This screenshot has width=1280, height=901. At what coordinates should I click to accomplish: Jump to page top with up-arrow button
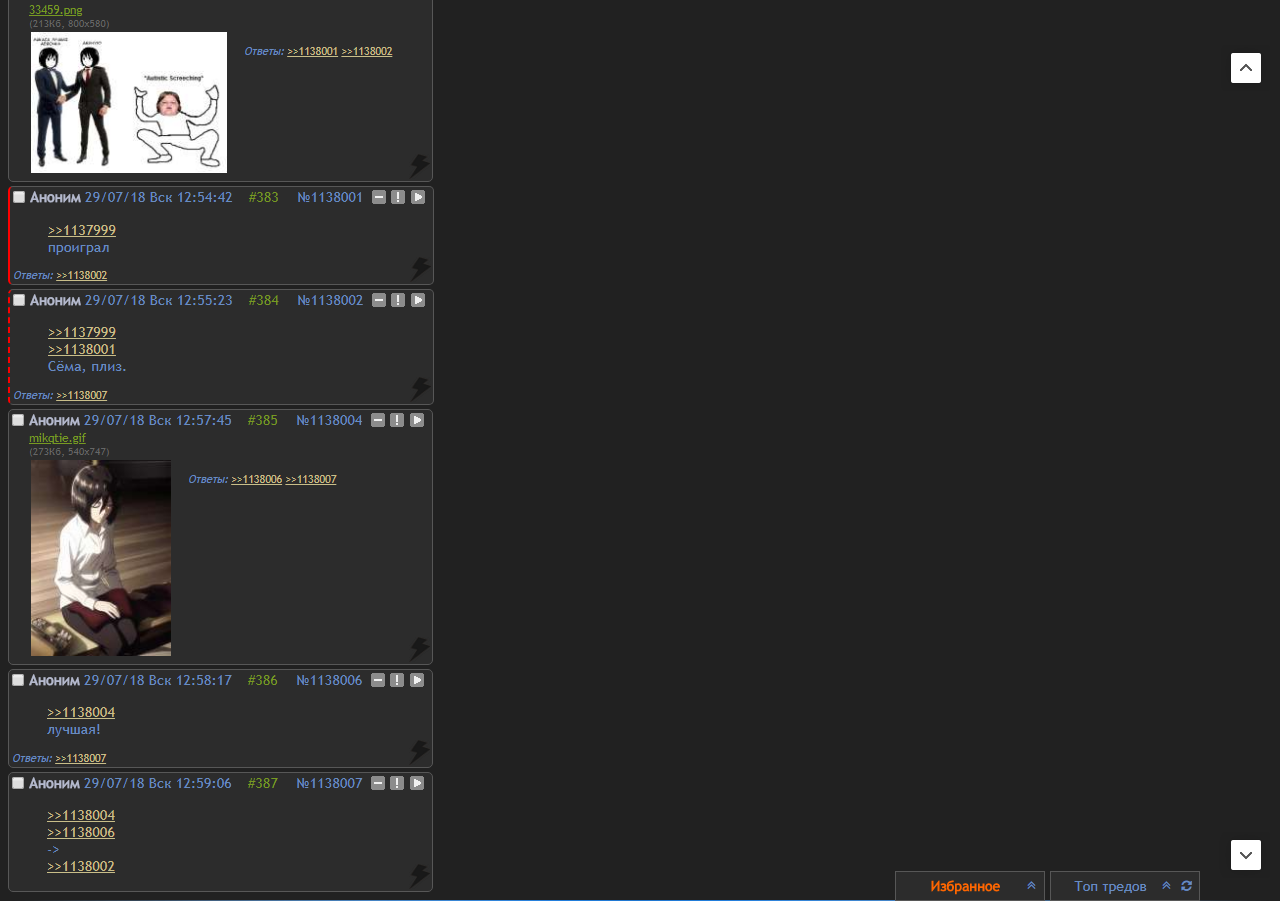tap(1246, 68)
